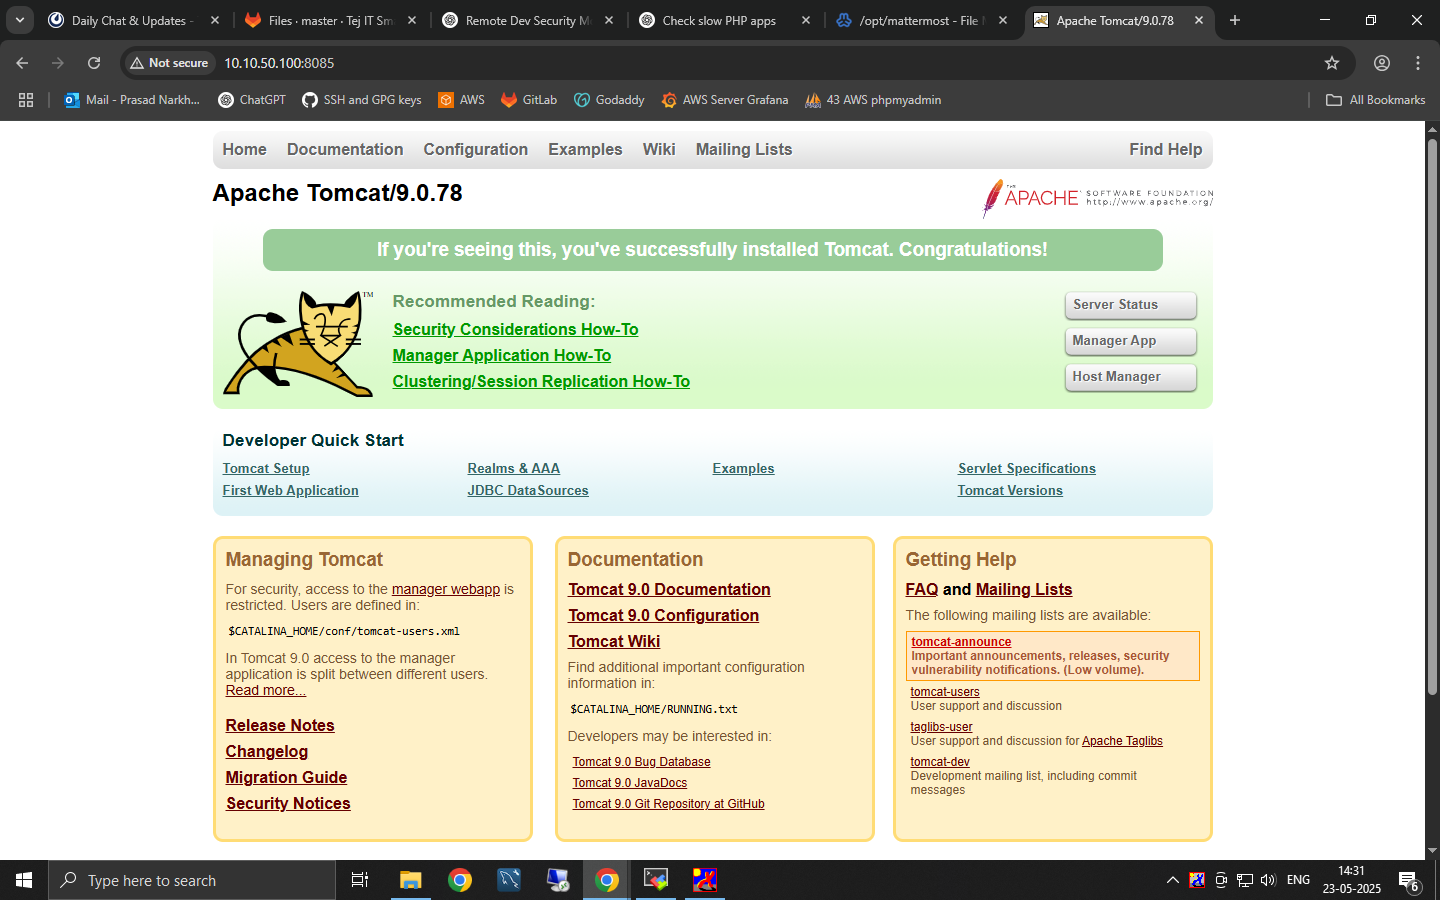The width and height of the screenshot is (1440, 900).
Task: Open the Servlet Specifications link
Action: click(x=1027, y=468)
